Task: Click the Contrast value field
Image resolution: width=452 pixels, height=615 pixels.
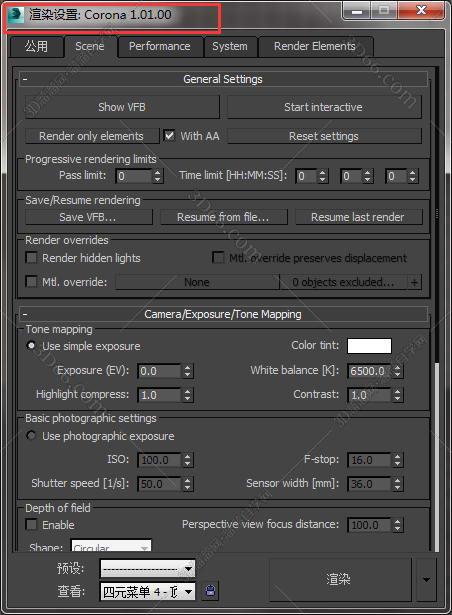Action: tap(369, 395)
